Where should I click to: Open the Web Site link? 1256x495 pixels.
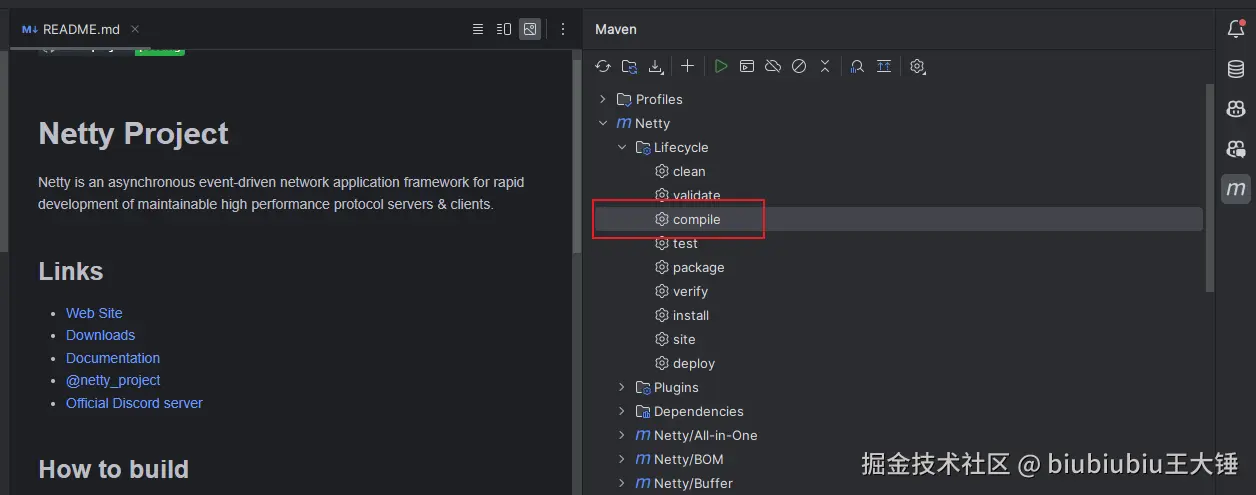tap(94, 313)
